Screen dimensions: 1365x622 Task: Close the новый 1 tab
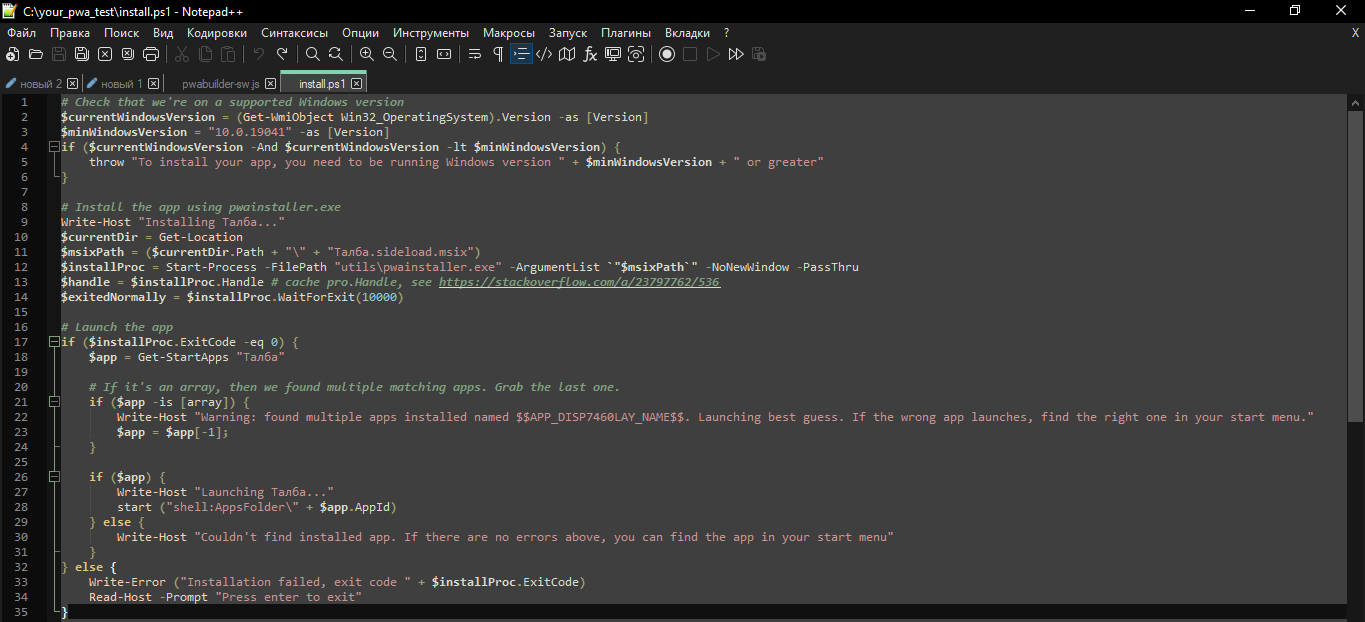point(153,84)
